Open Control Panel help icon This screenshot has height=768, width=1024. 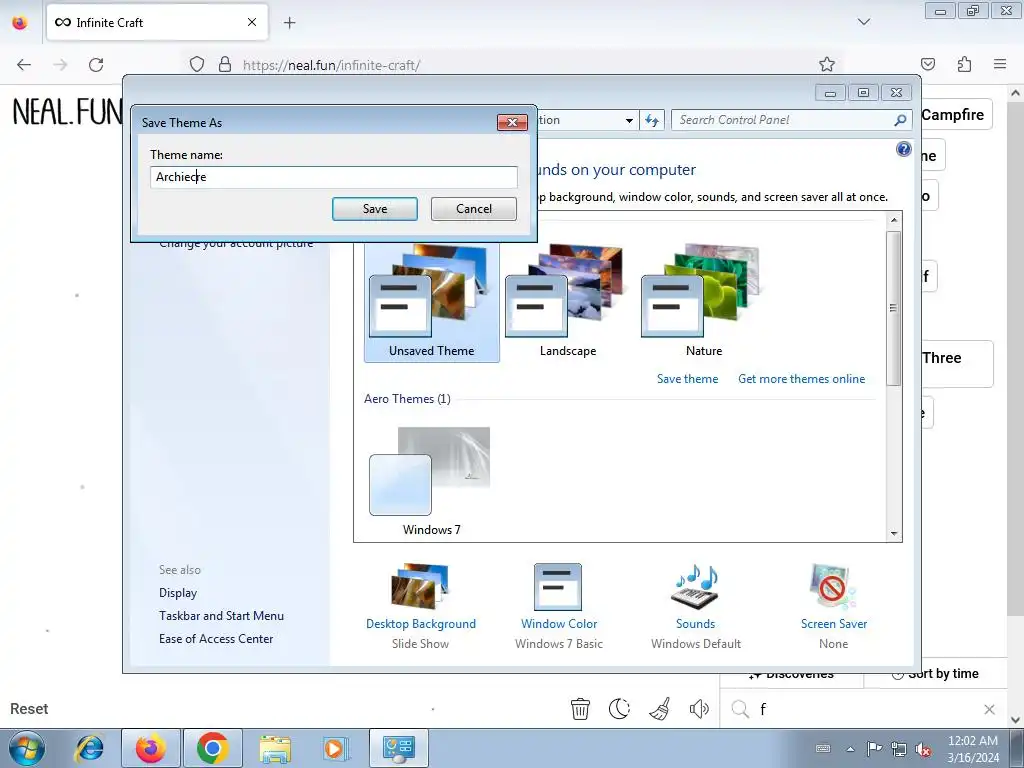click(903, 149)
